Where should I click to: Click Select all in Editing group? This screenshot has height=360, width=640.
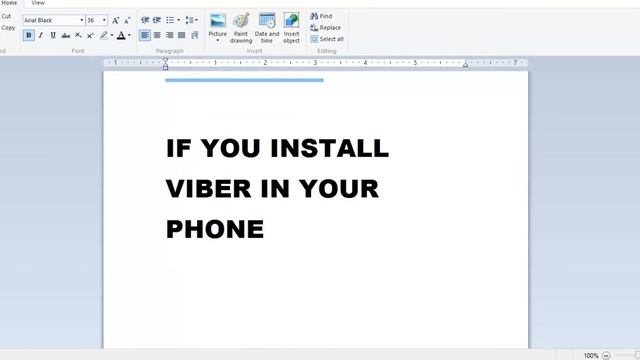click(x=327, y=39)
